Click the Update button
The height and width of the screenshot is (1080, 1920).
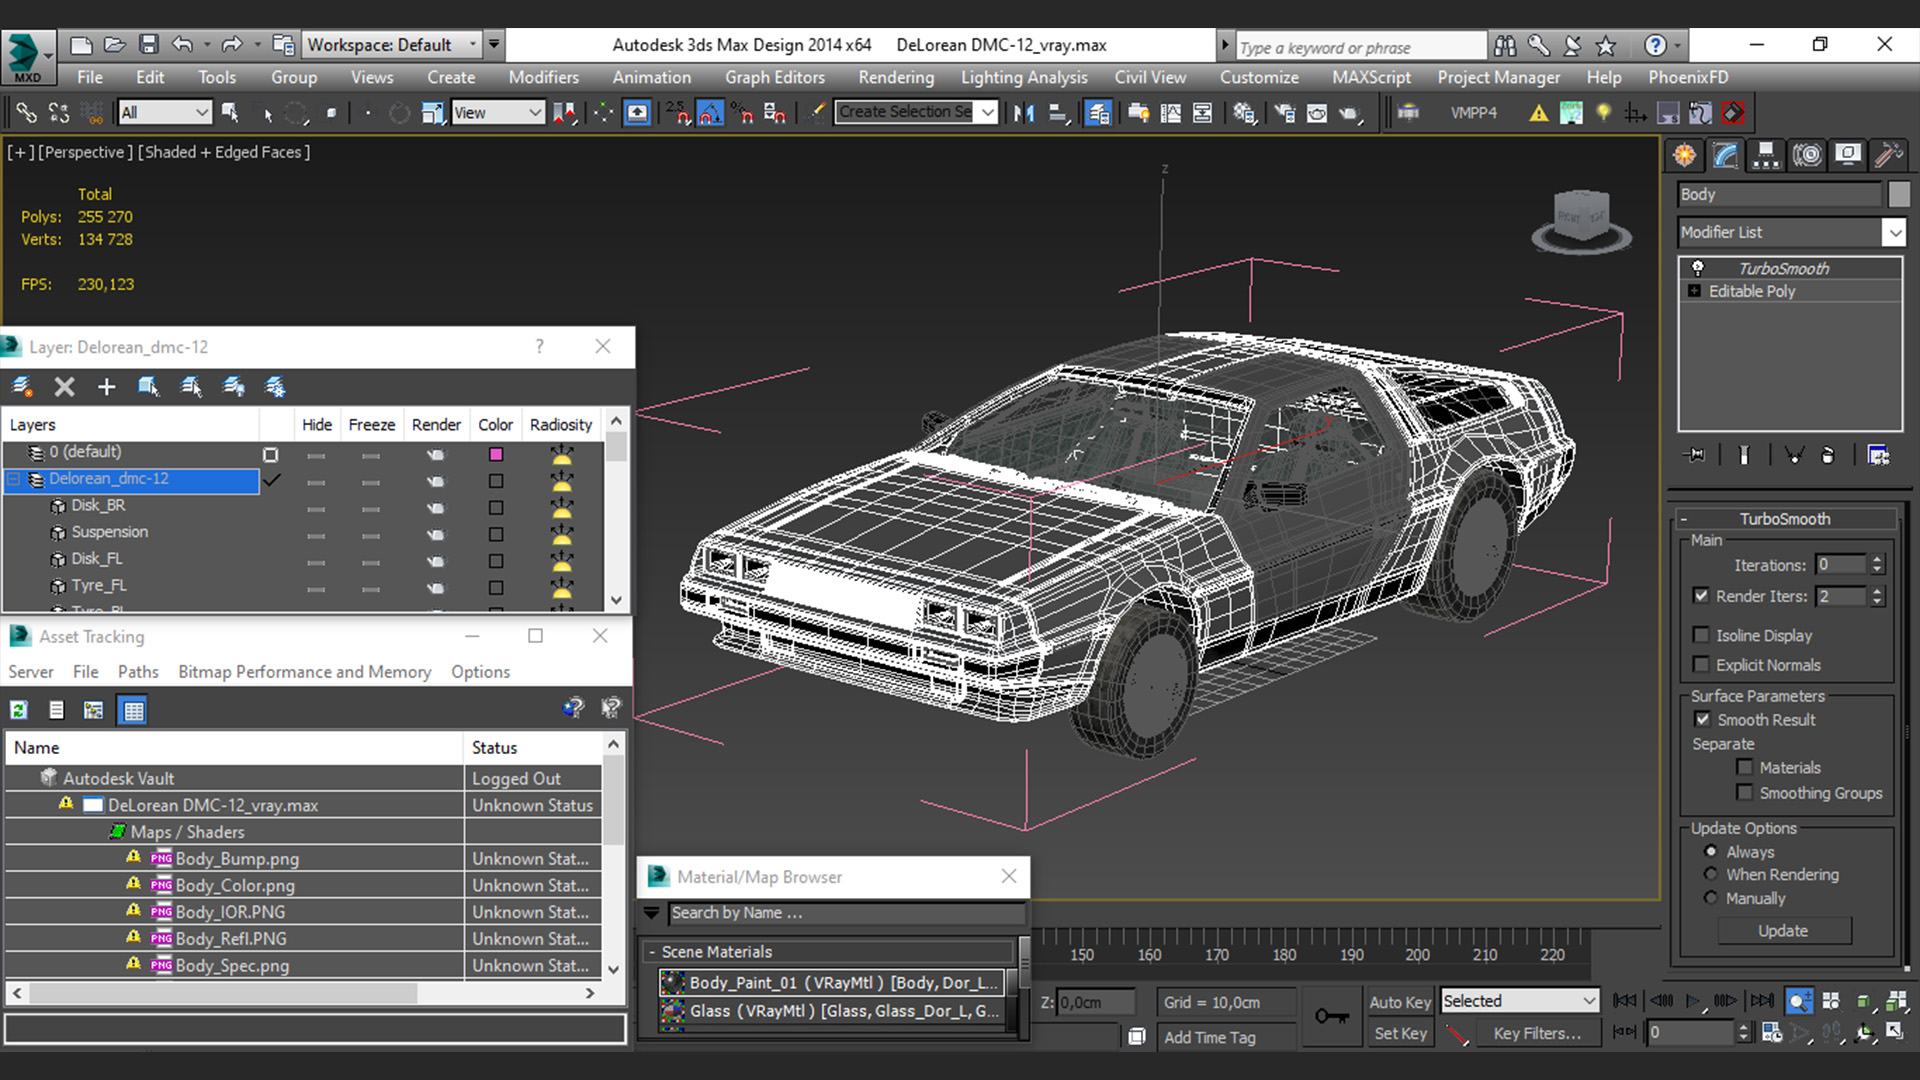[1783, 930]
